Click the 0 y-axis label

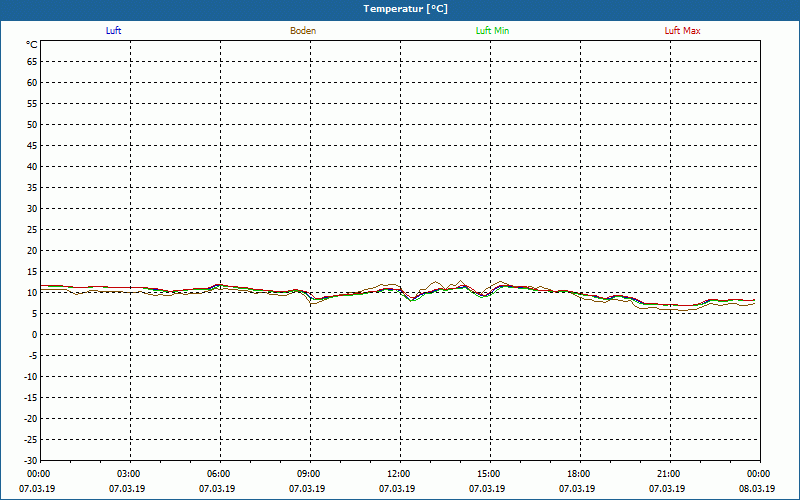click(35, 335)
